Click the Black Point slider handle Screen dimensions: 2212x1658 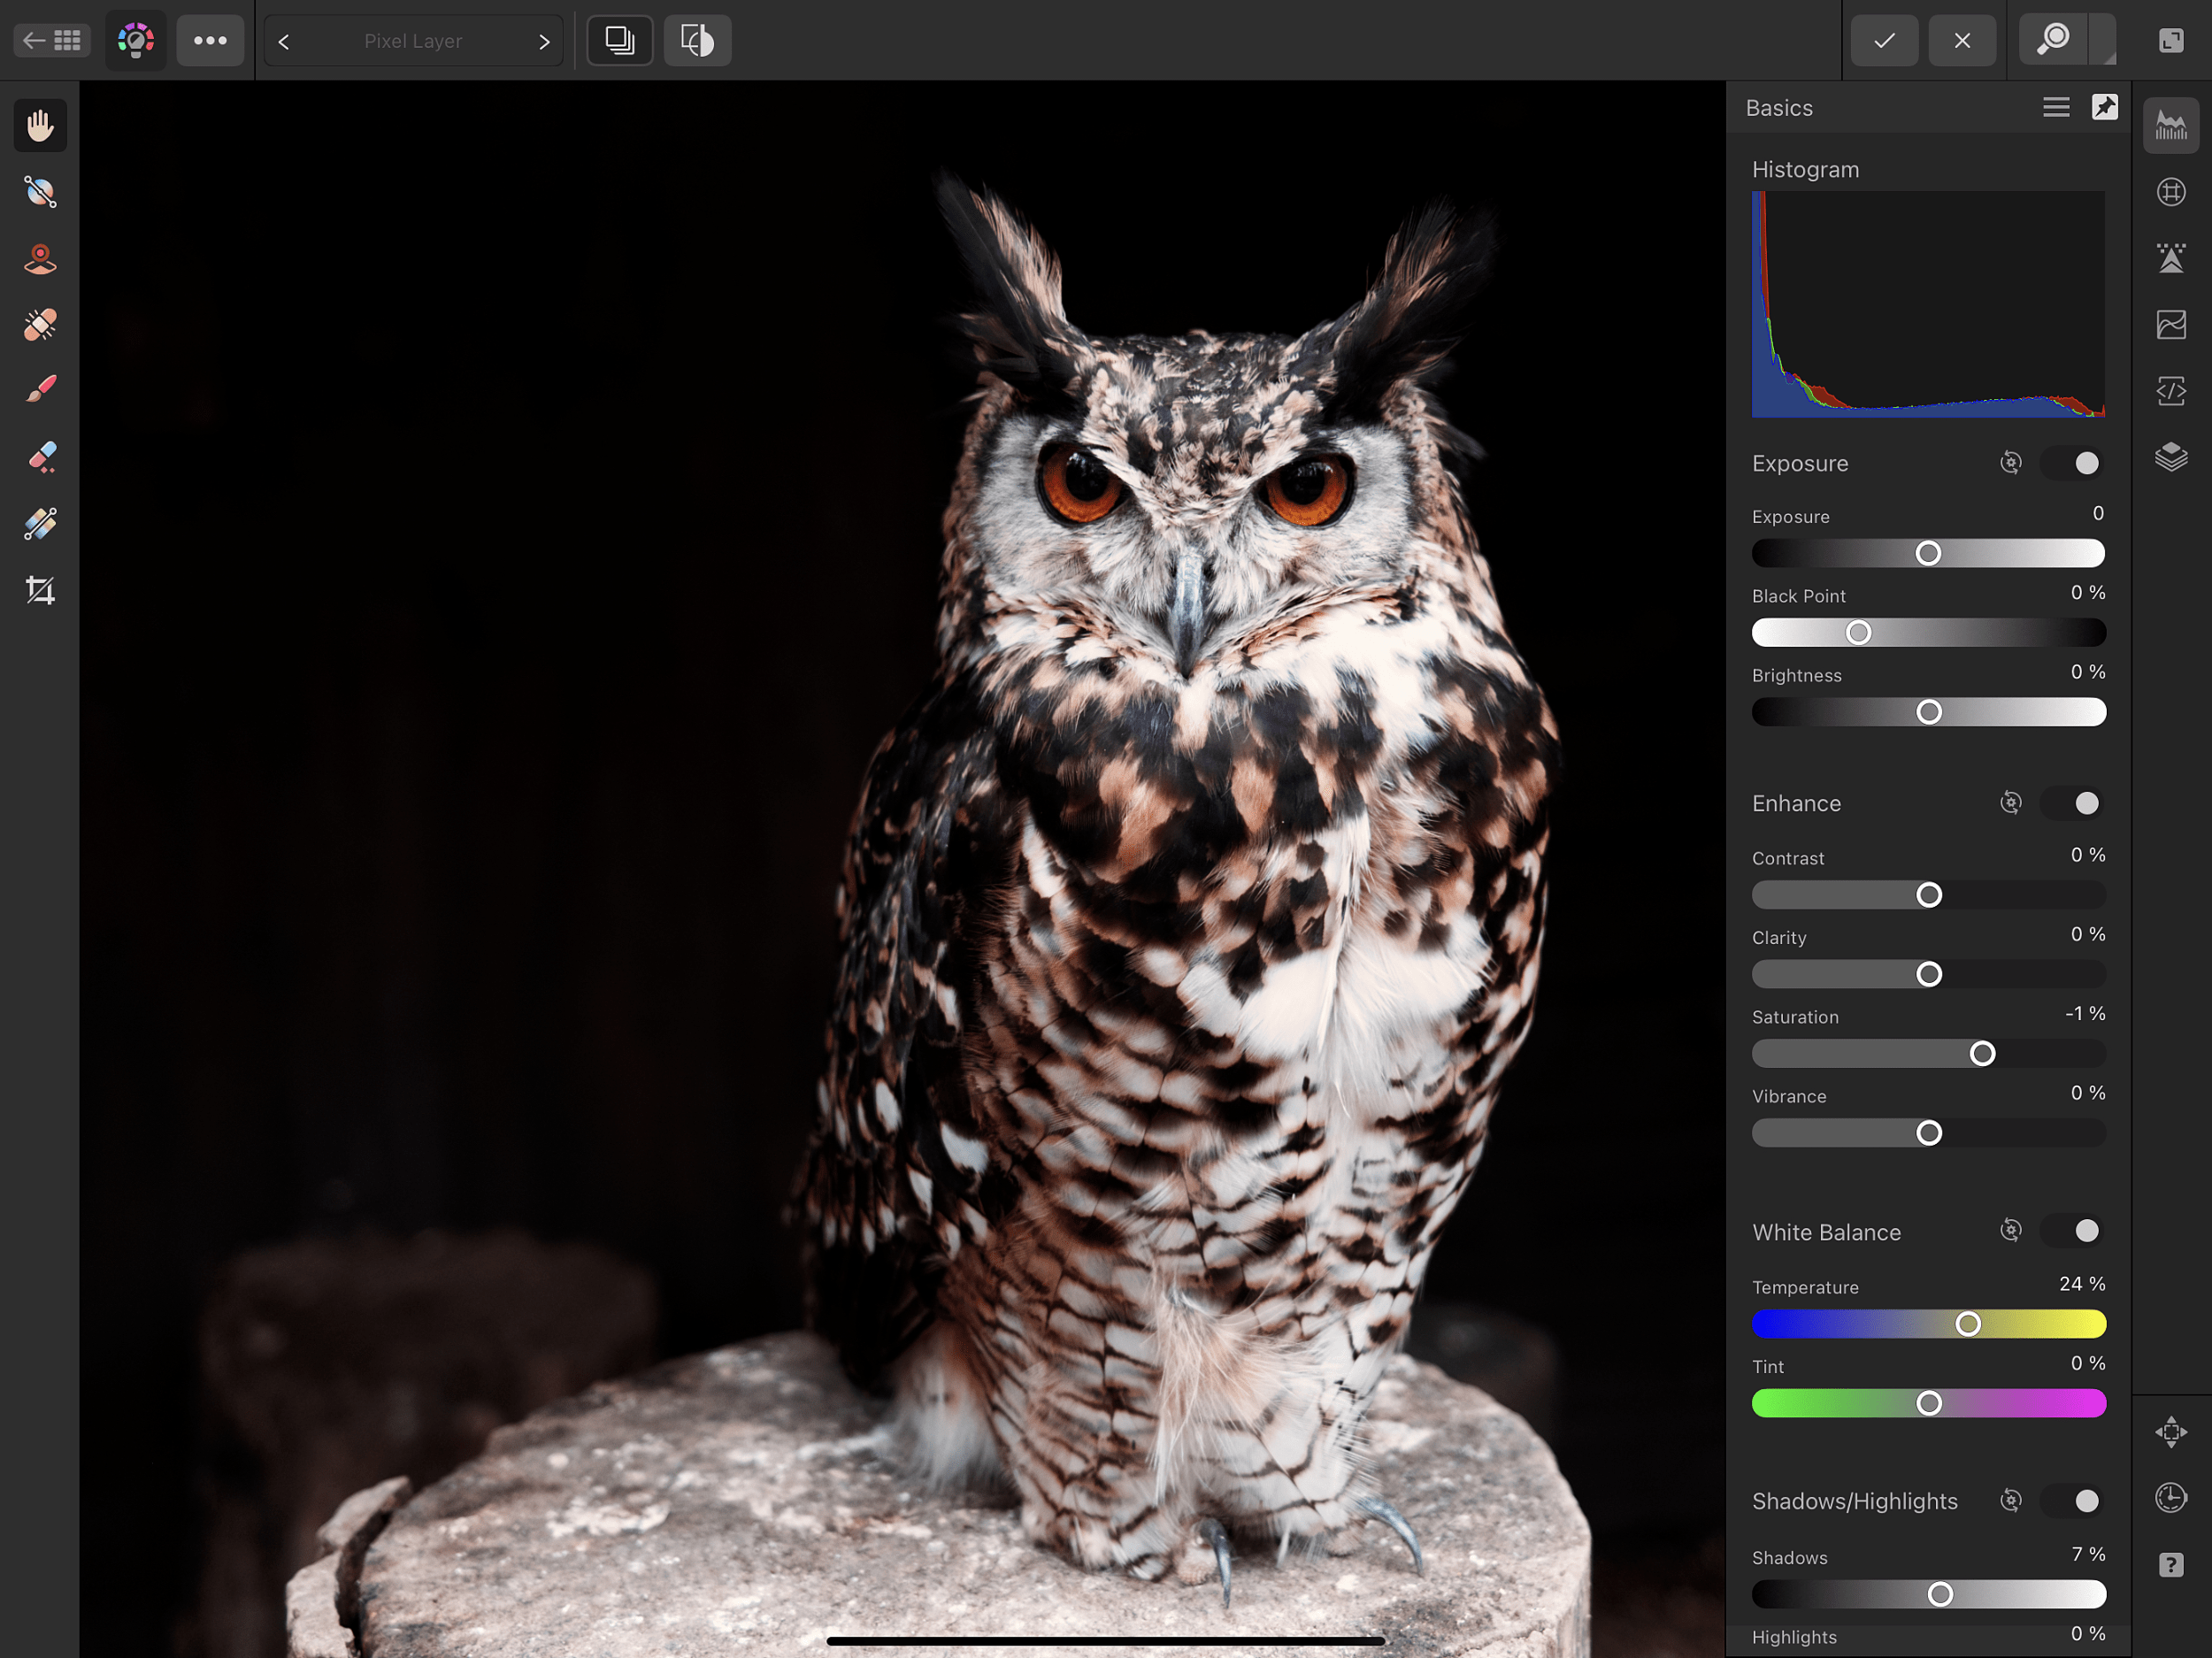1858,632
